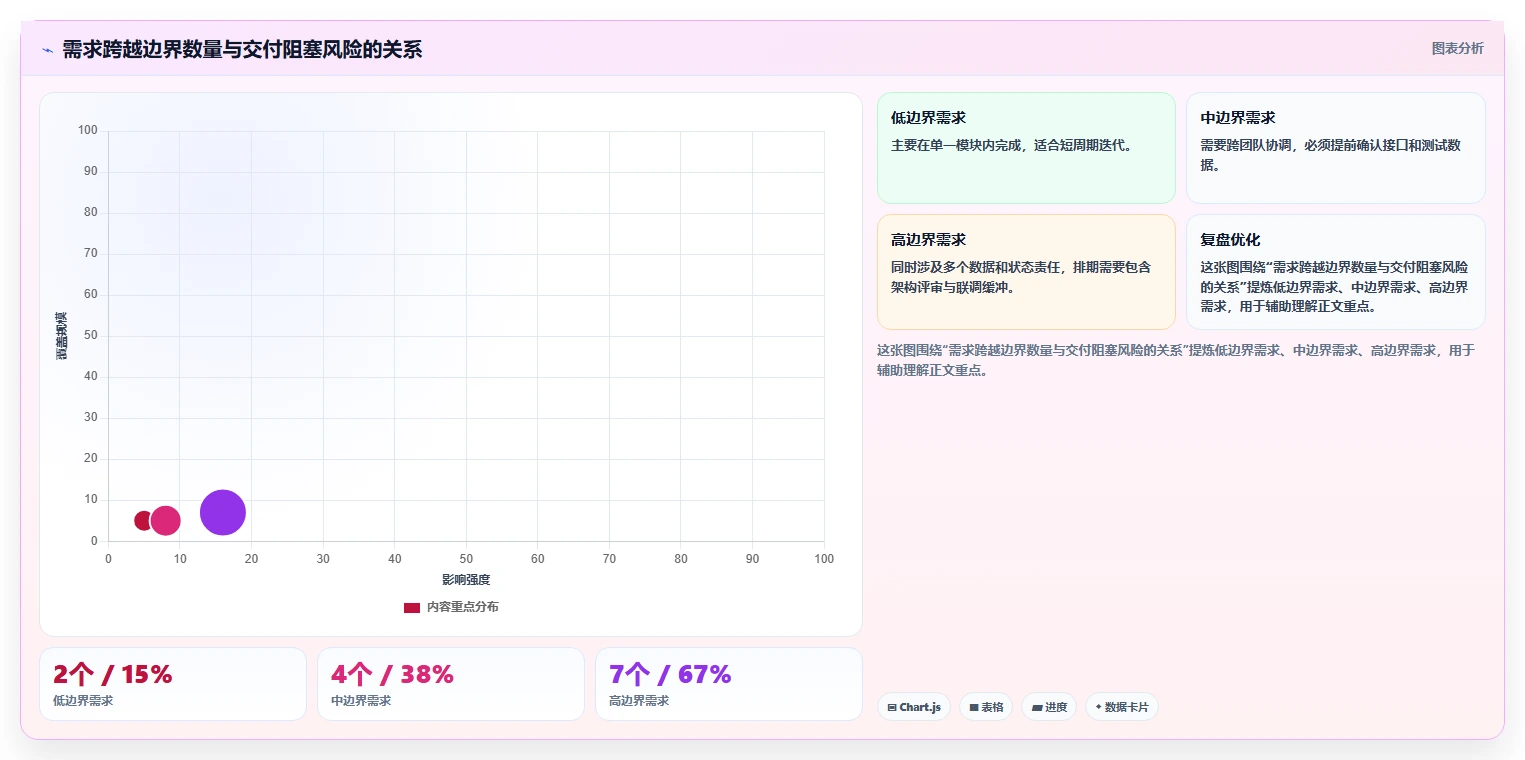Screen dimensions: 1525x760
Task: Click the pink middle bubble in chart
Action: [x=165, y=520]
